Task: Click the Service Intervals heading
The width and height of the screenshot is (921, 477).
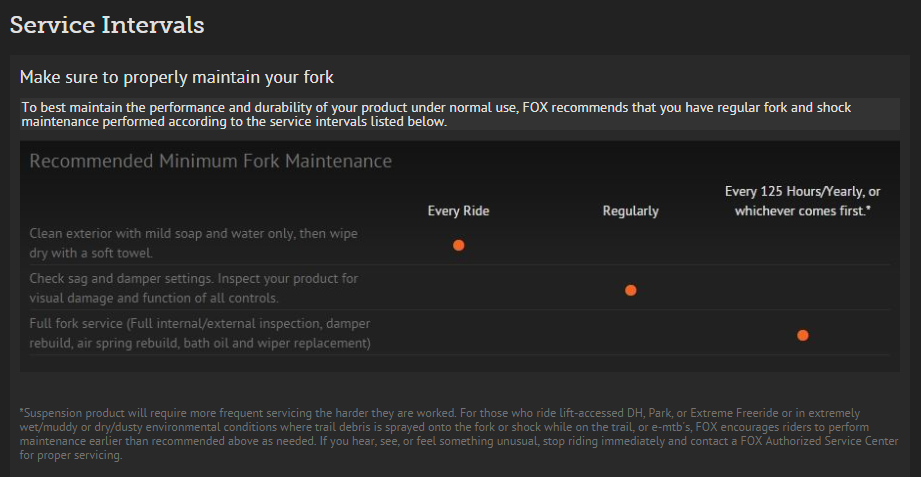Action: pos(107,25)
